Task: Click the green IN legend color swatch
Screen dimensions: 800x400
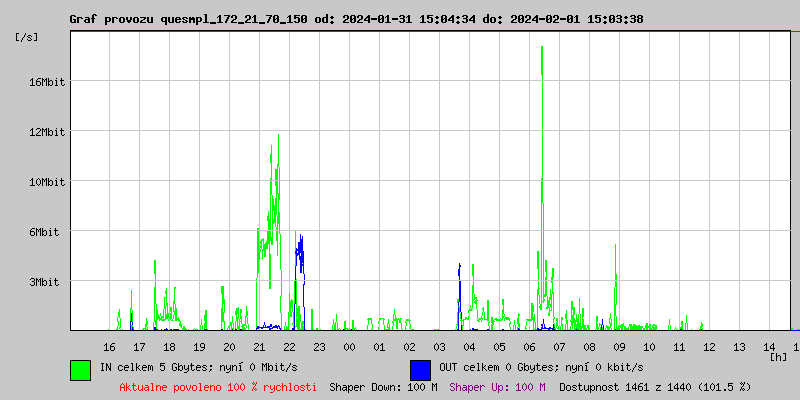Action: coord(80,369)
